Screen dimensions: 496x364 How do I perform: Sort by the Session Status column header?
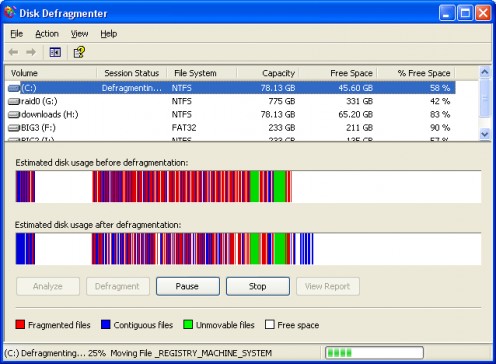pos(132,73)
